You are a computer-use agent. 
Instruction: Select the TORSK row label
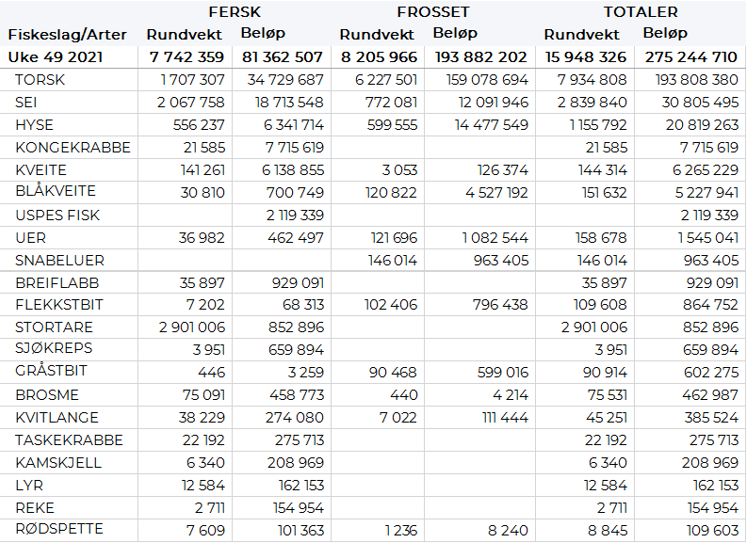click(x=39, y=79)
